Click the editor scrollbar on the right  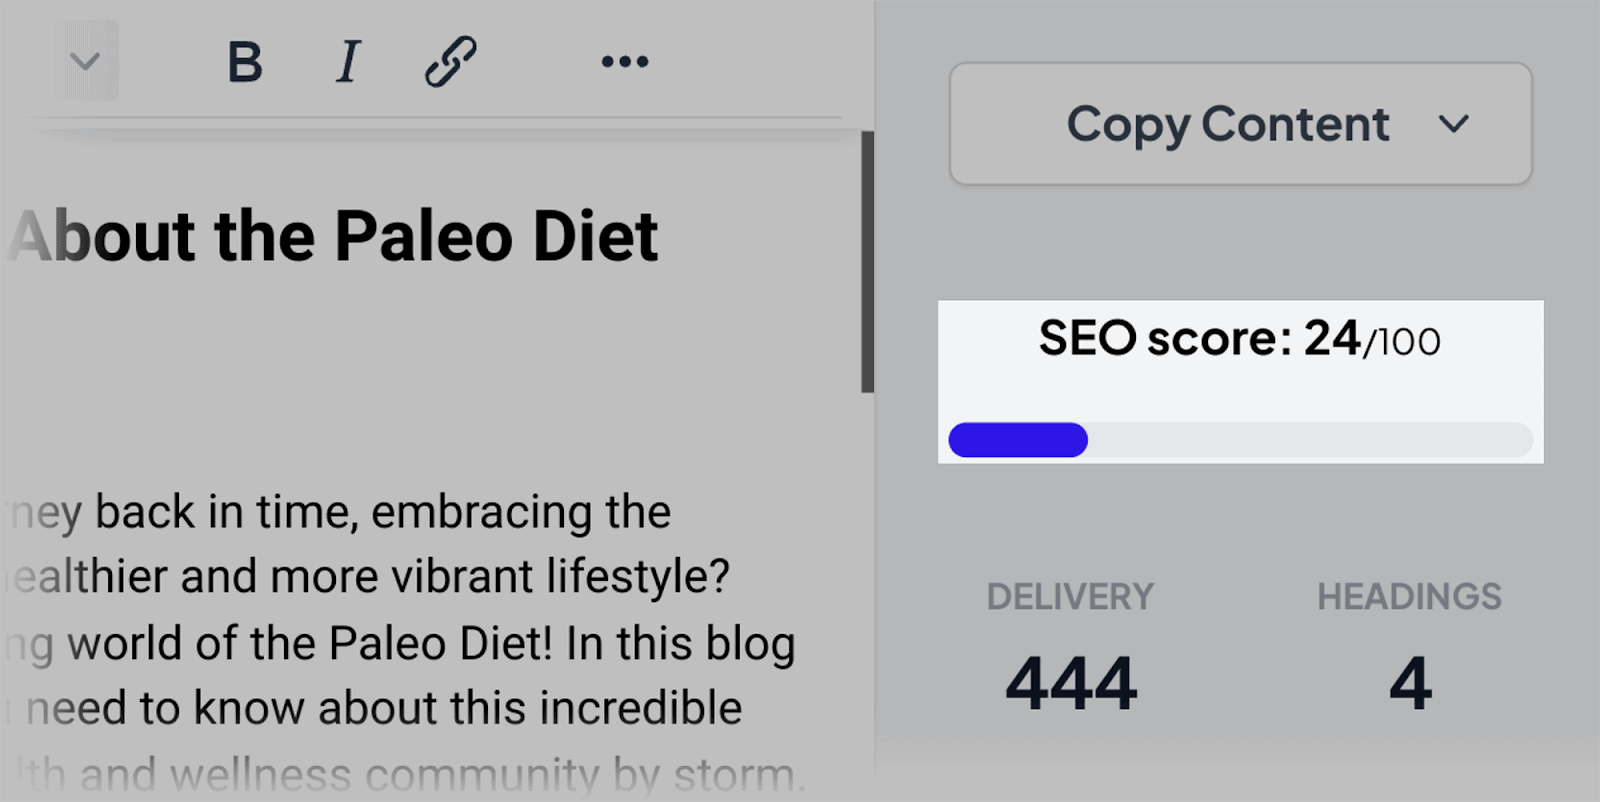[x=864, y=260]
